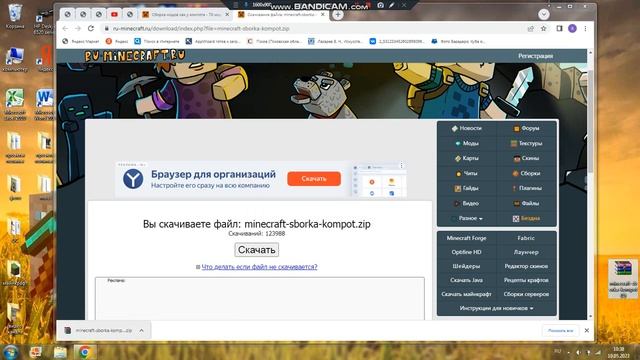The height and width of the screenshot is (360, 640).
Task: Switch to the Сборка модов как у компота tab
Action: click(186, 15)
